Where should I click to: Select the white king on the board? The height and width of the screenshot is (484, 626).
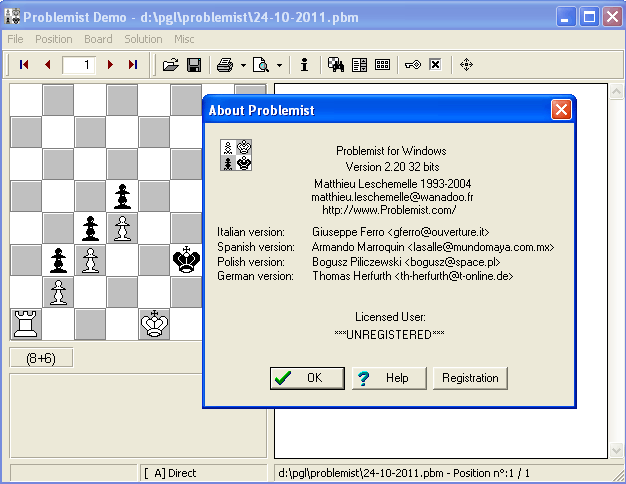click(154, 324)
